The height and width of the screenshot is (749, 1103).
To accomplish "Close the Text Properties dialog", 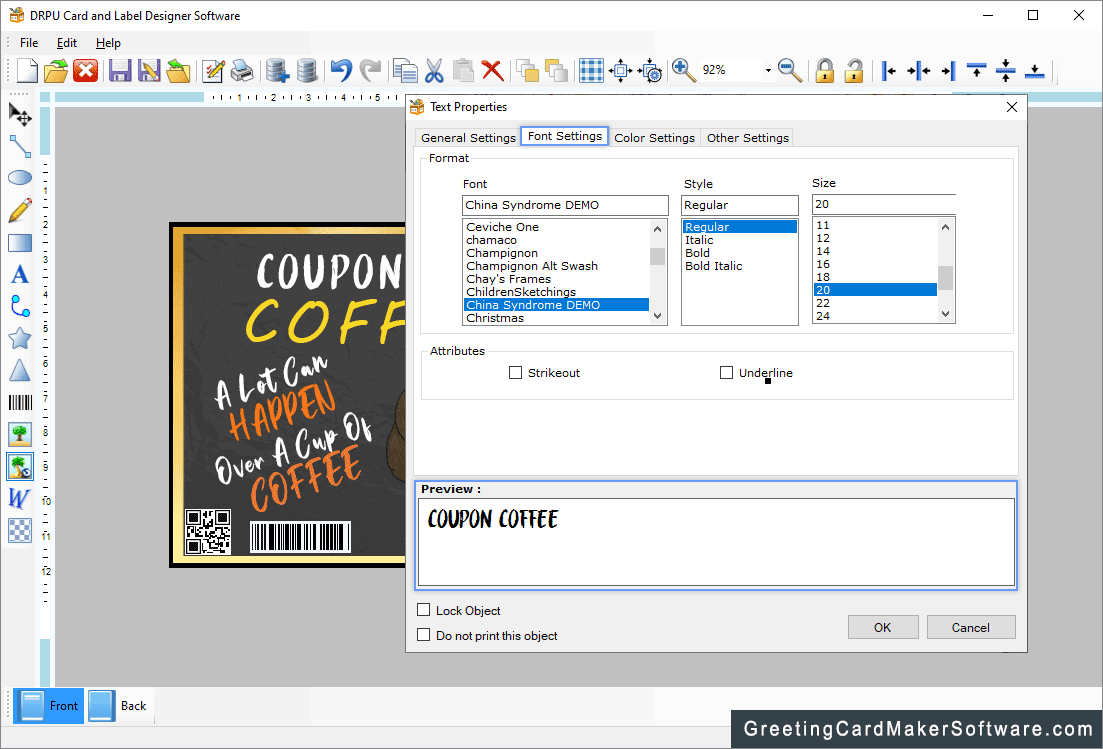I will (1012, 107).
